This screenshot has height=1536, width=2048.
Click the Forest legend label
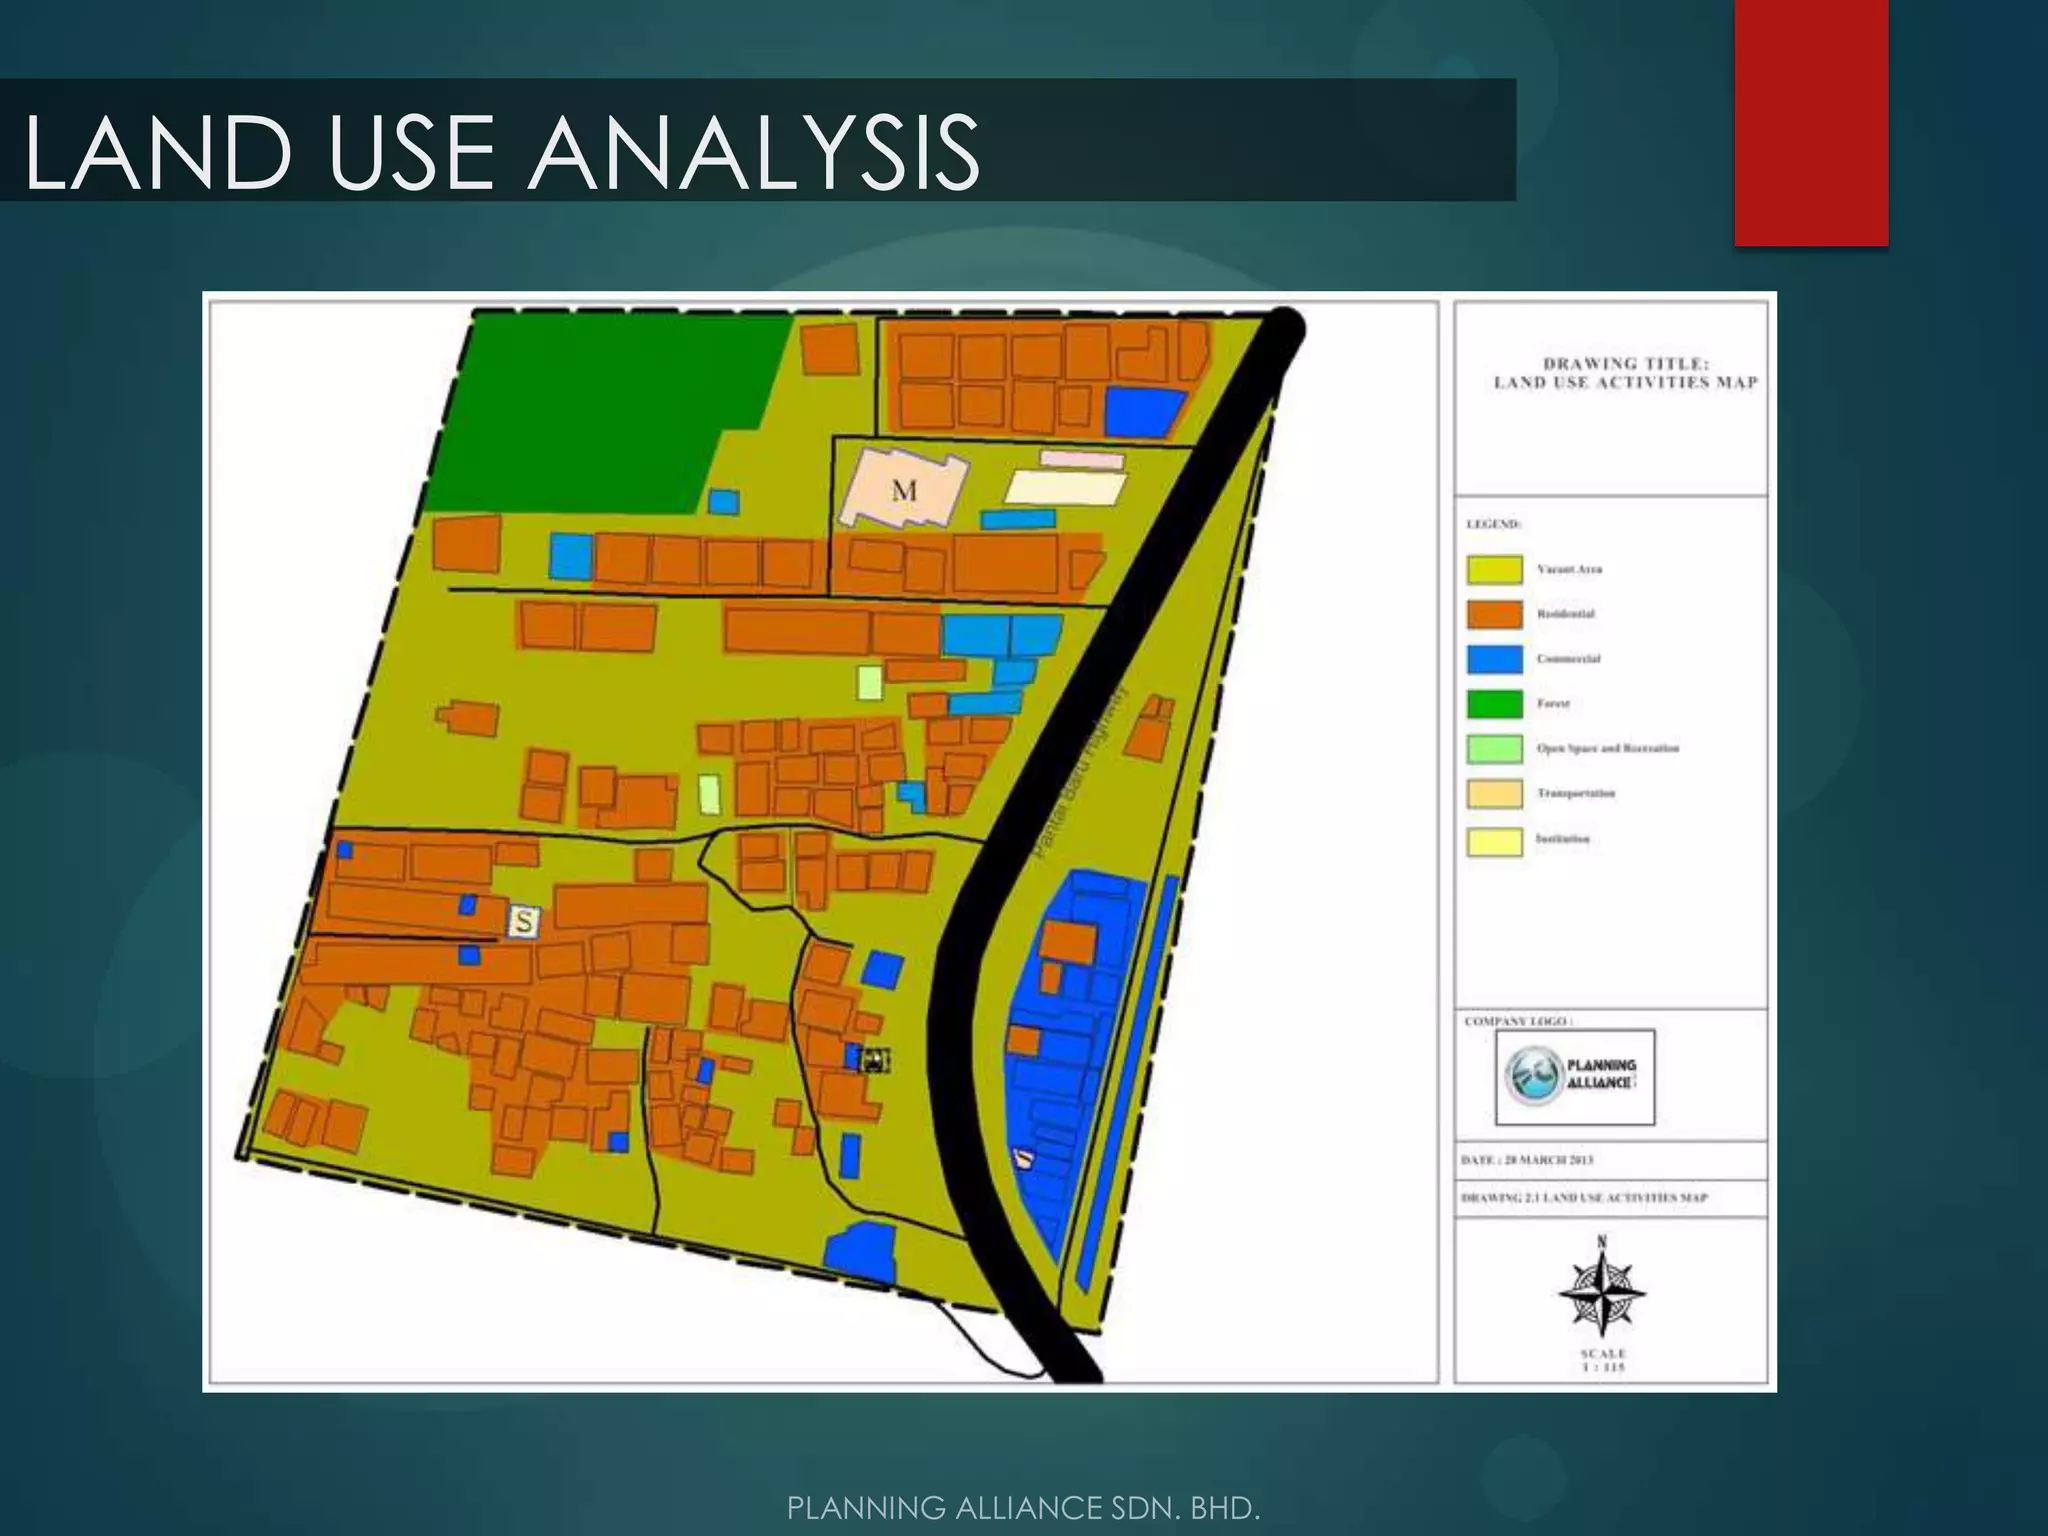[1553, 704]
